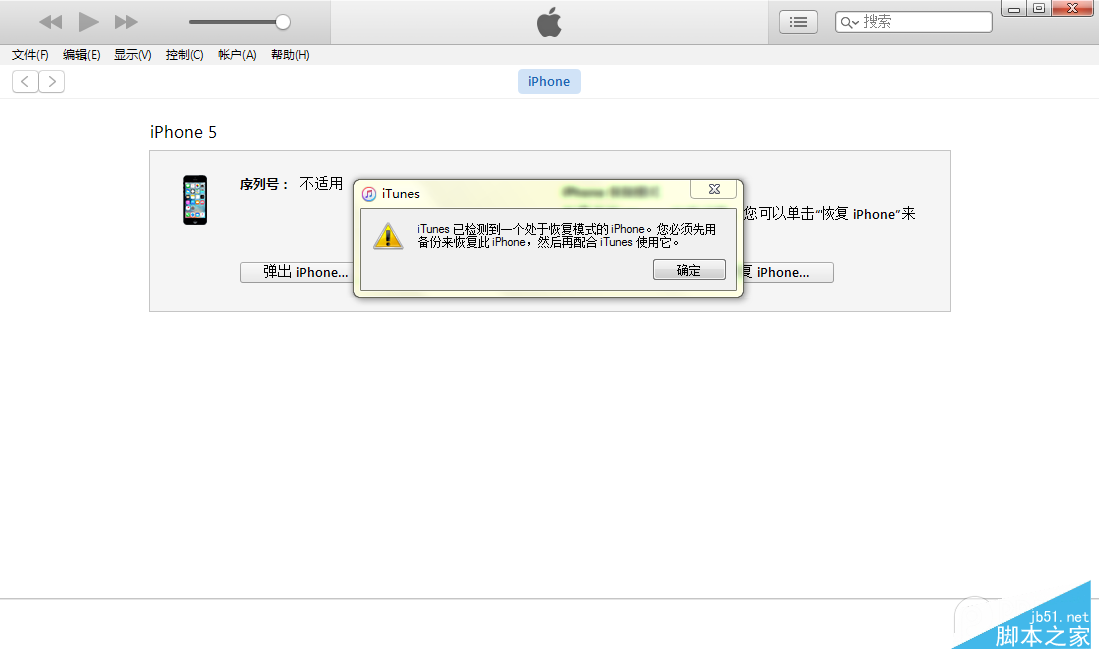1099x655 pixels.
Task: Click the 不适用 serial value
Action: tap(321, 184)
